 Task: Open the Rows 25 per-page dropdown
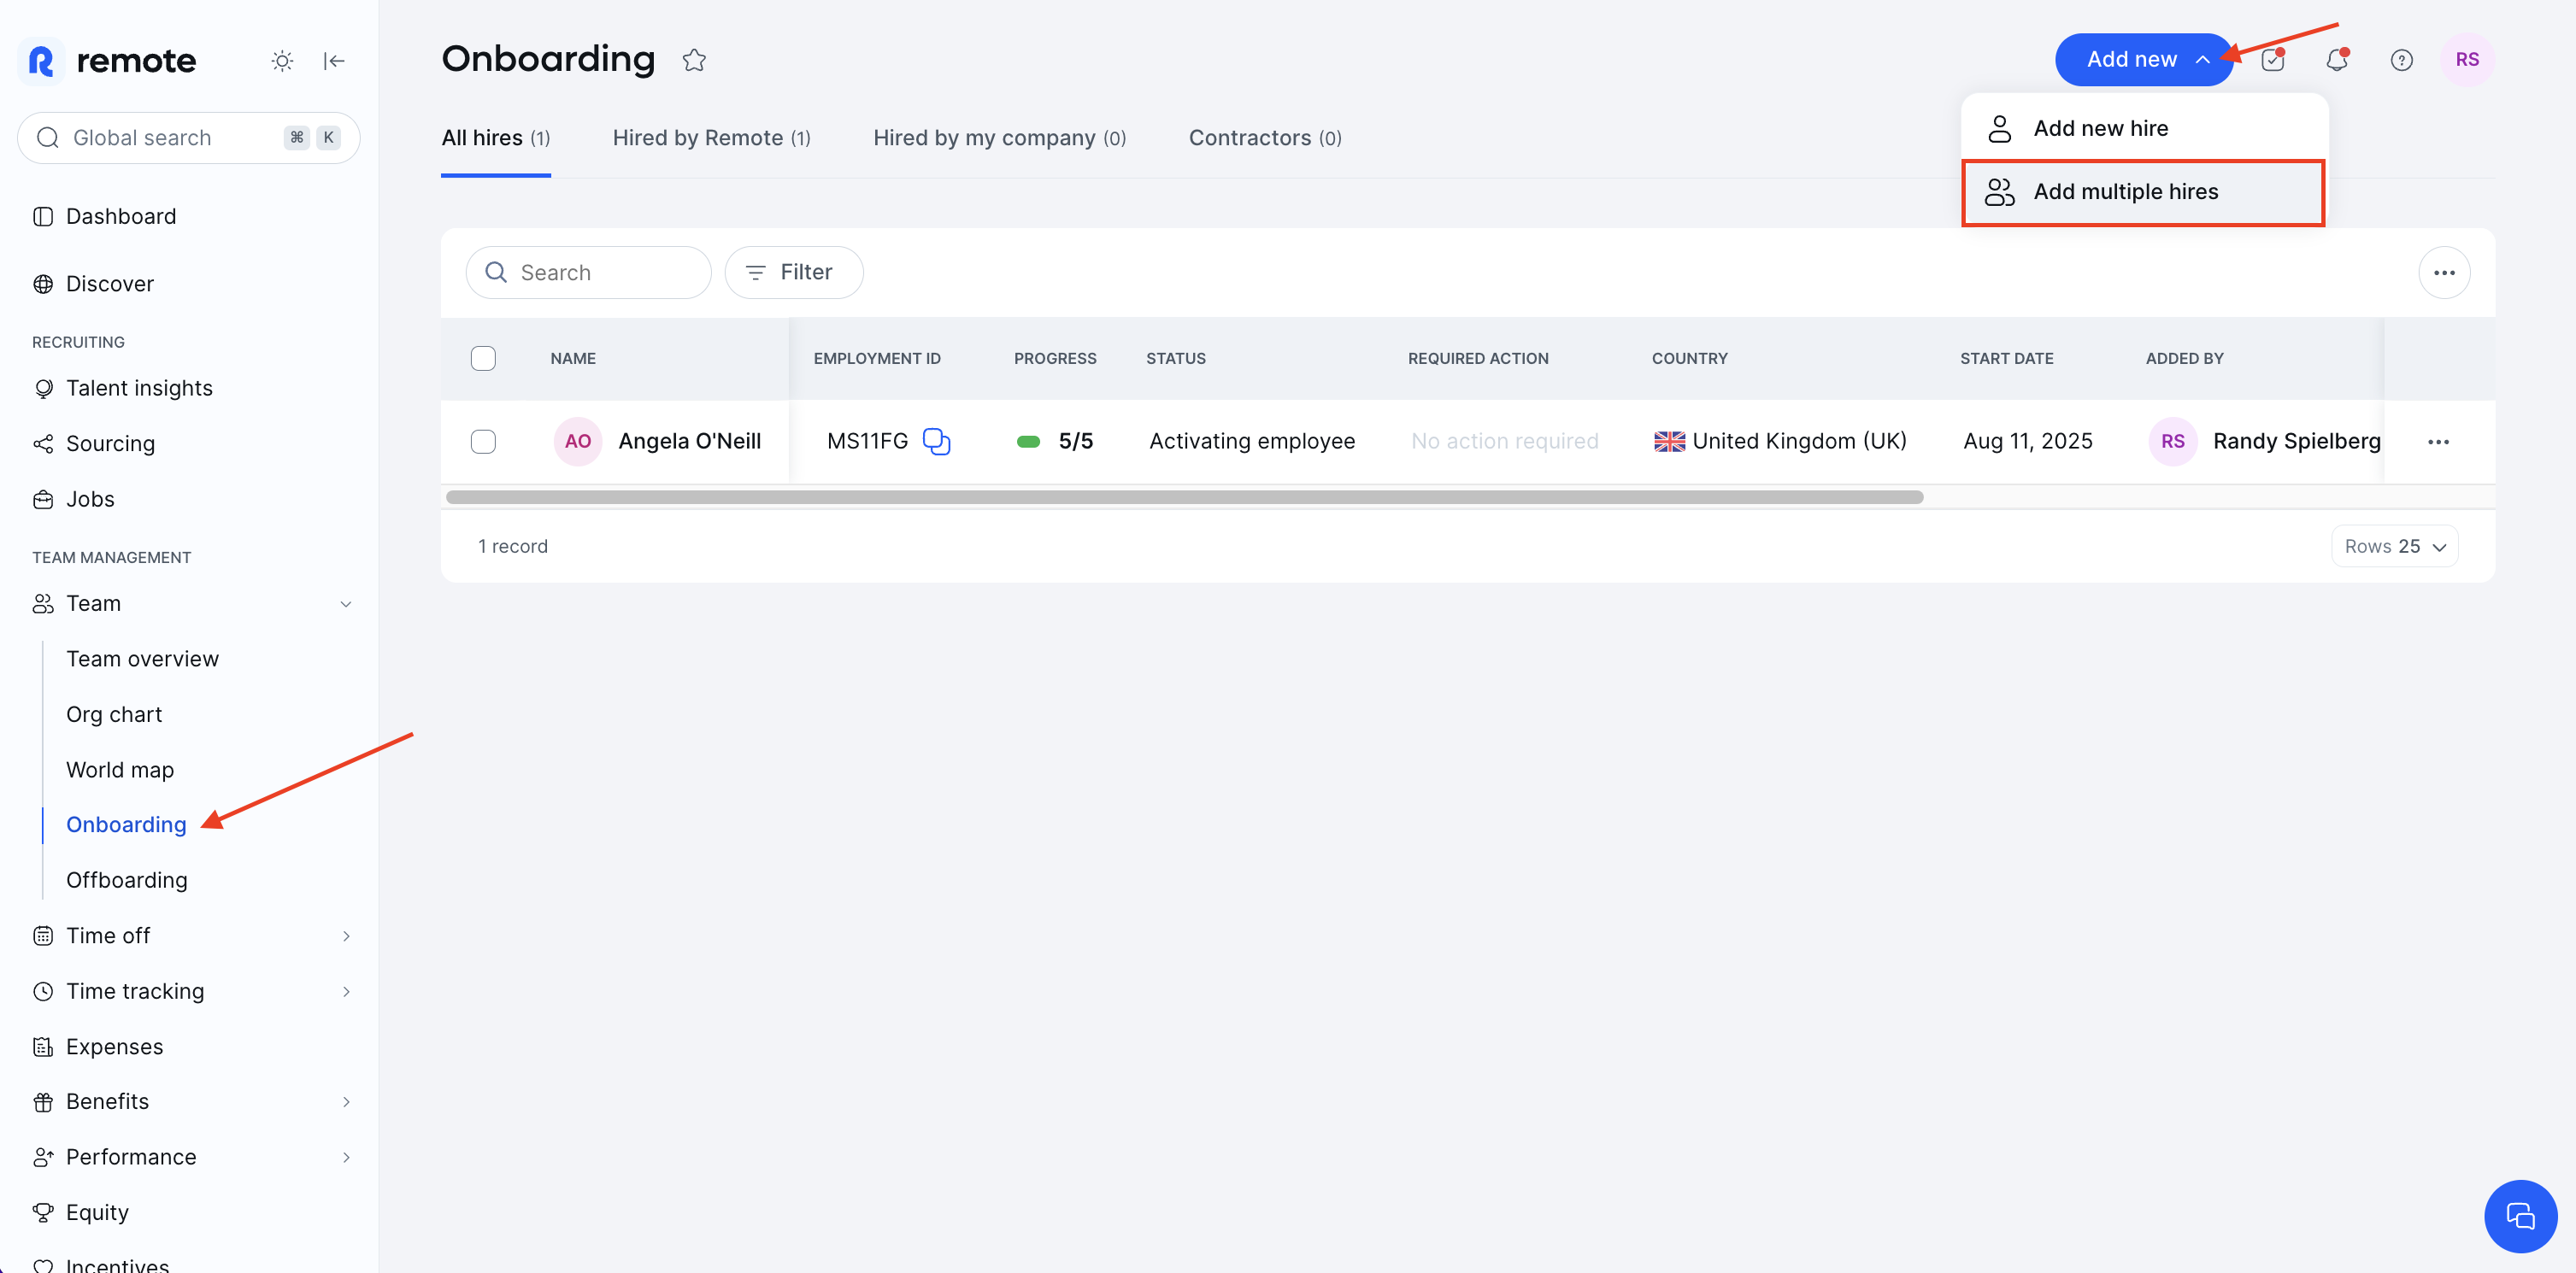click(2394, 546)
